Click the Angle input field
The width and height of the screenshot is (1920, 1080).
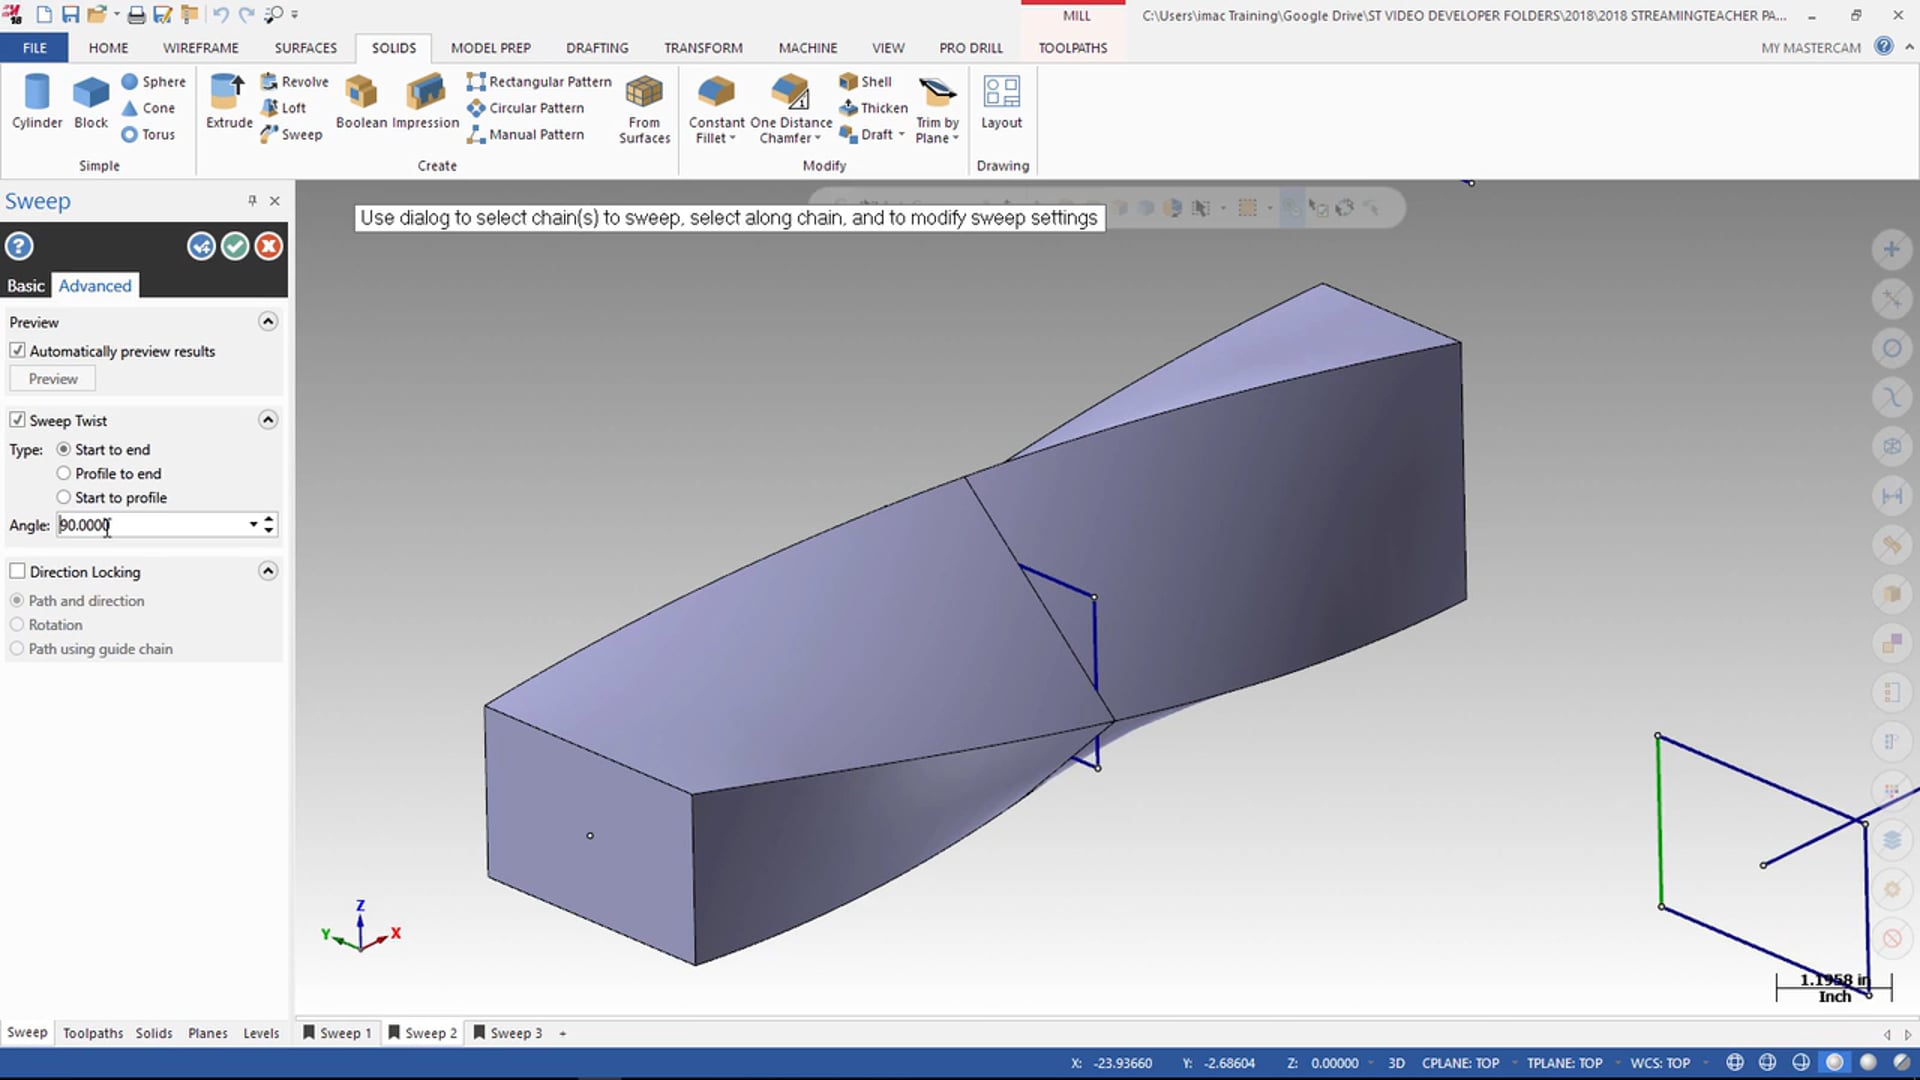tap(150, 525)
